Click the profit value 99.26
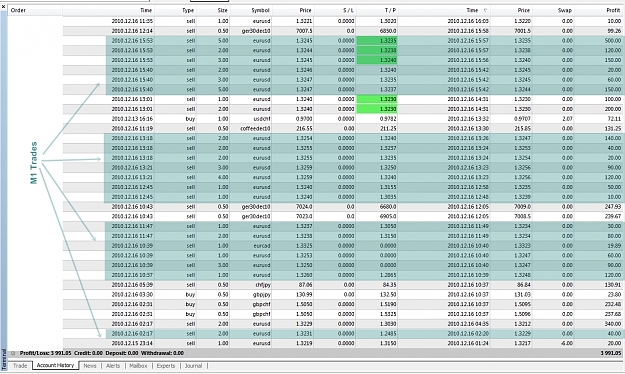 click(614, 31)
